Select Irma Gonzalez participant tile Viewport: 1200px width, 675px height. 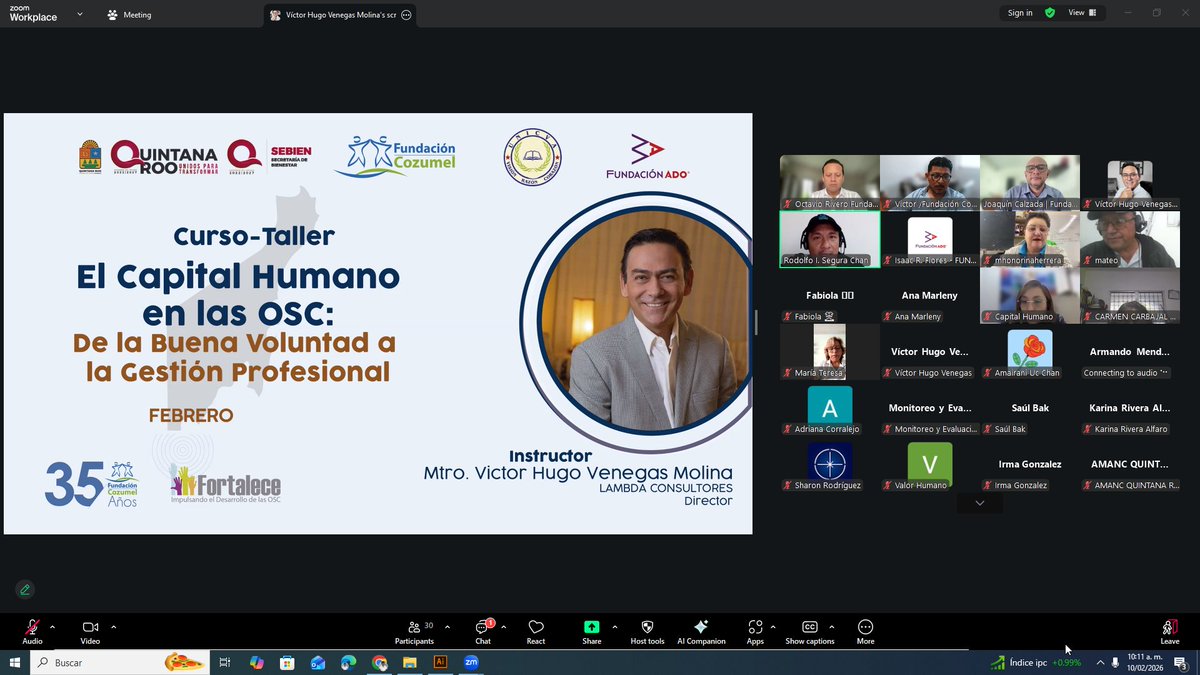pyautogui.click(x=1030, y=465)
